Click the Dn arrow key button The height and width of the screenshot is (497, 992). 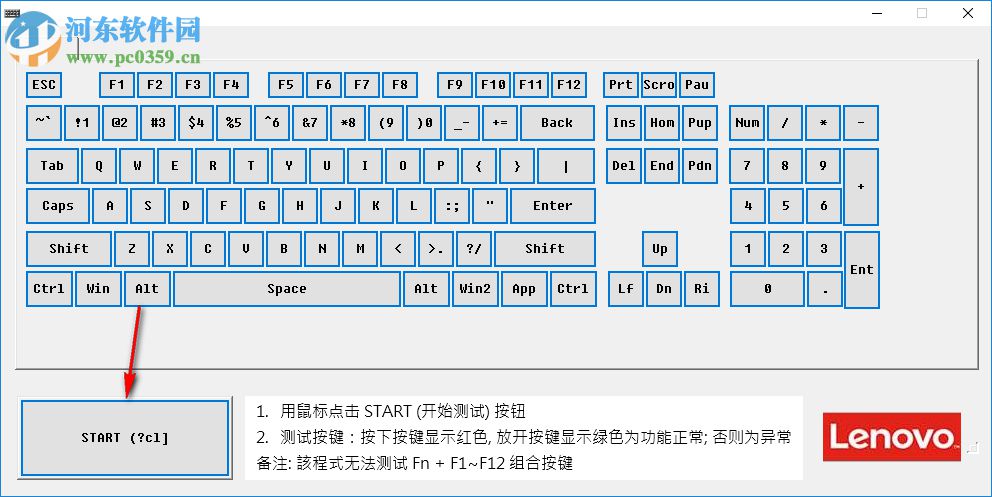664,289
